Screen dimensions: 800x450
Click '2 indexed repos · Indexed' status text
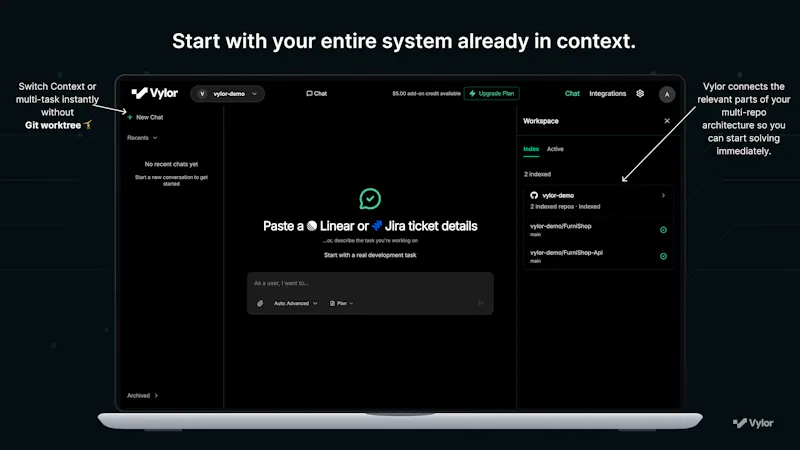point(565,207)
